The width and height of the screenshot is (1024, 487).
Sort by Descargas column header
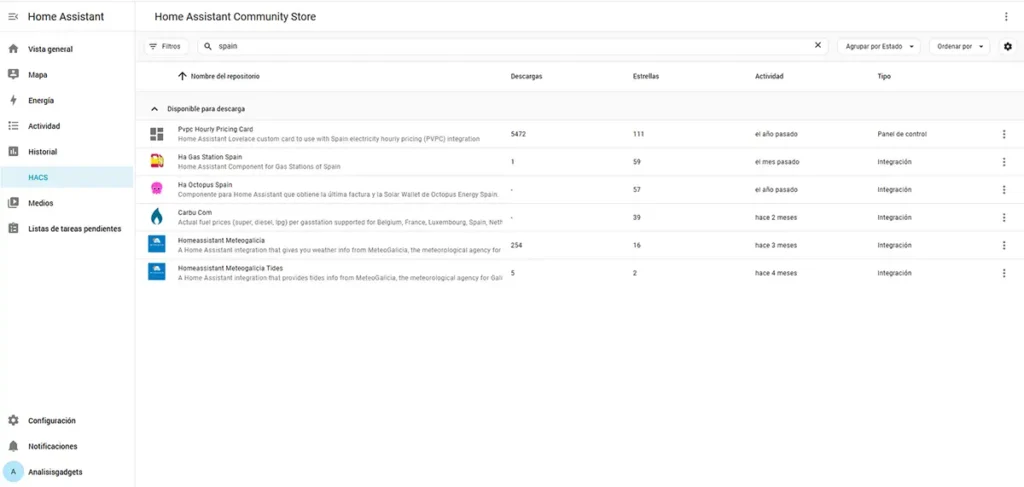pos(526,76)
